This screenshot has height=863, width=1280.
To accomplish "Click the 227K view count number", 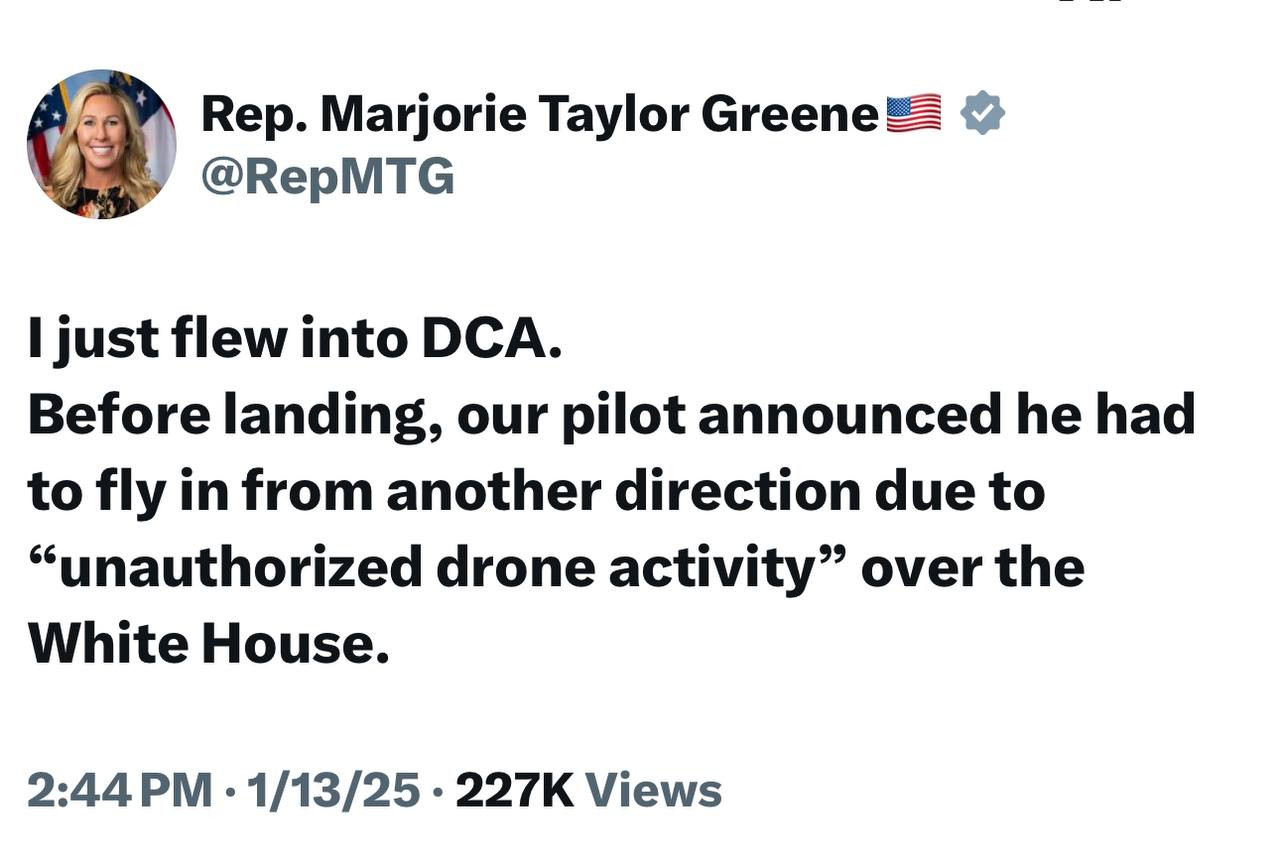I will (x=514, y=790).
